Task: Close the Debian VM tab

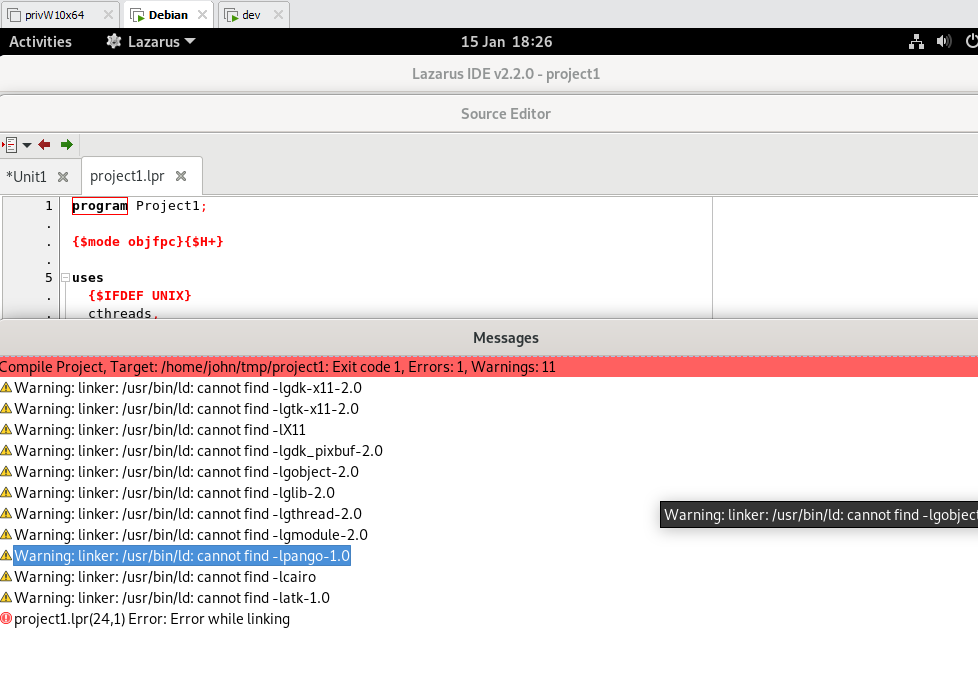Action: [x=202, y=14]
